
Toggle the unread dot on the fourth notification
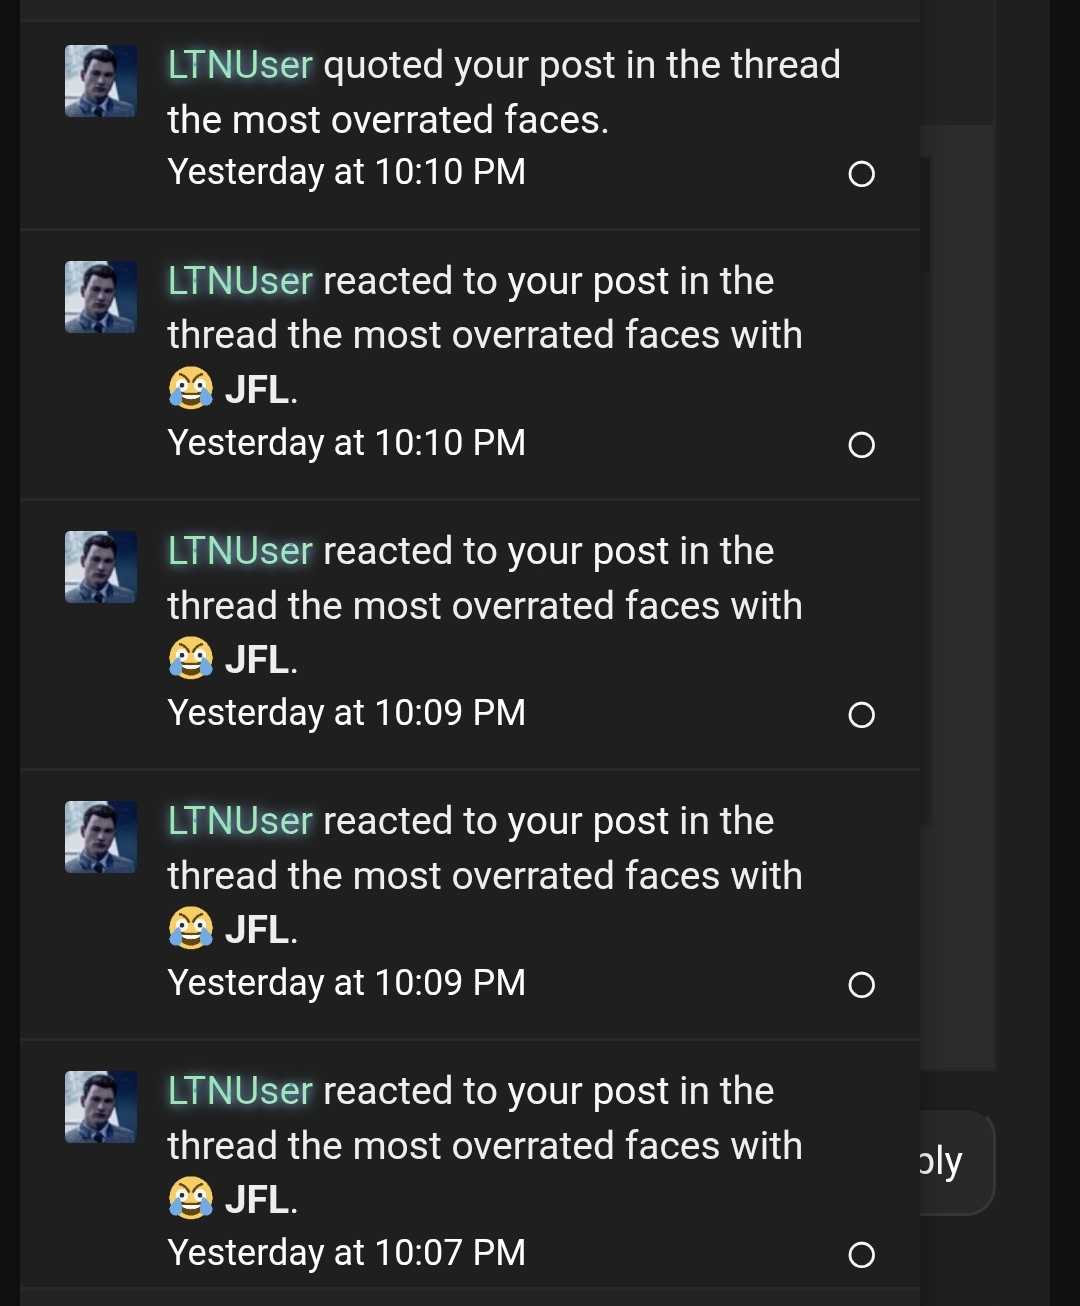(861, 985)
